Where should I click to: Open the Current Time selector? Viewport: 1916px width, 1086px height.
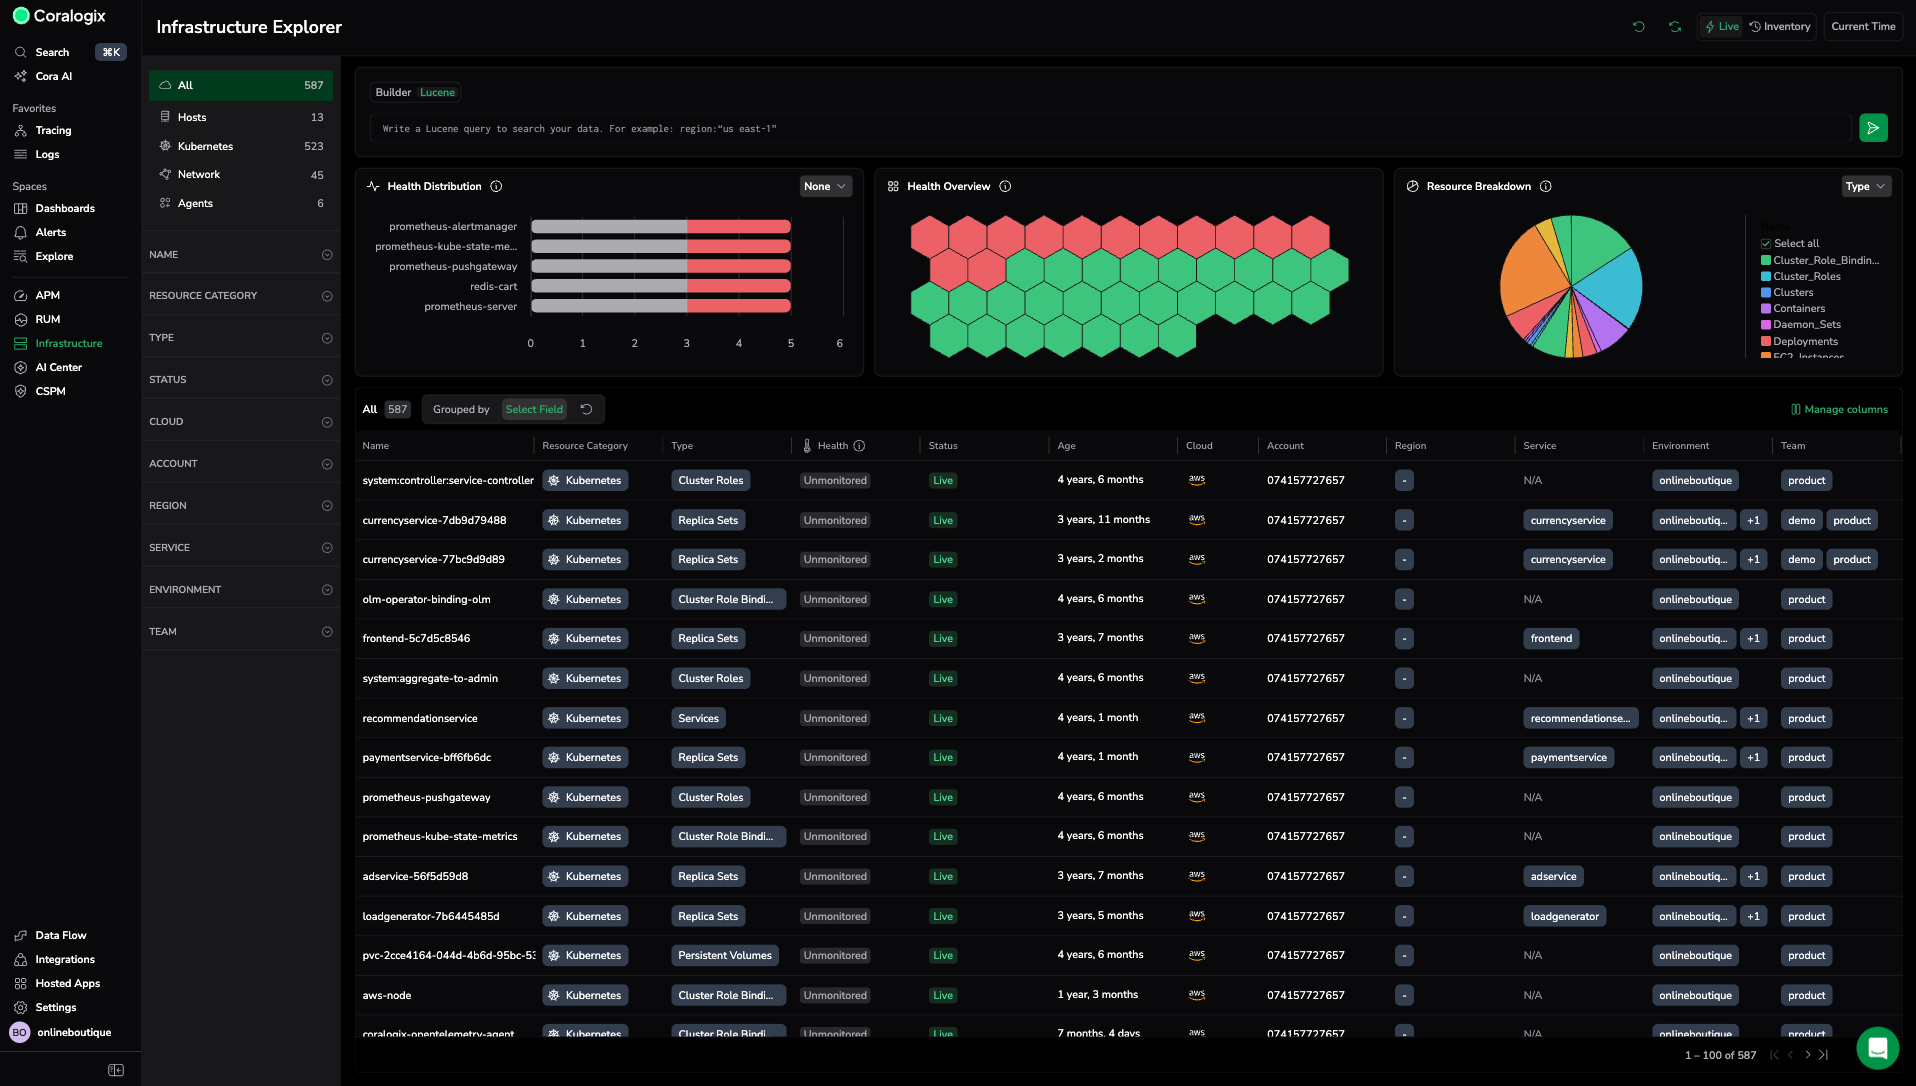pos(1862,27)
